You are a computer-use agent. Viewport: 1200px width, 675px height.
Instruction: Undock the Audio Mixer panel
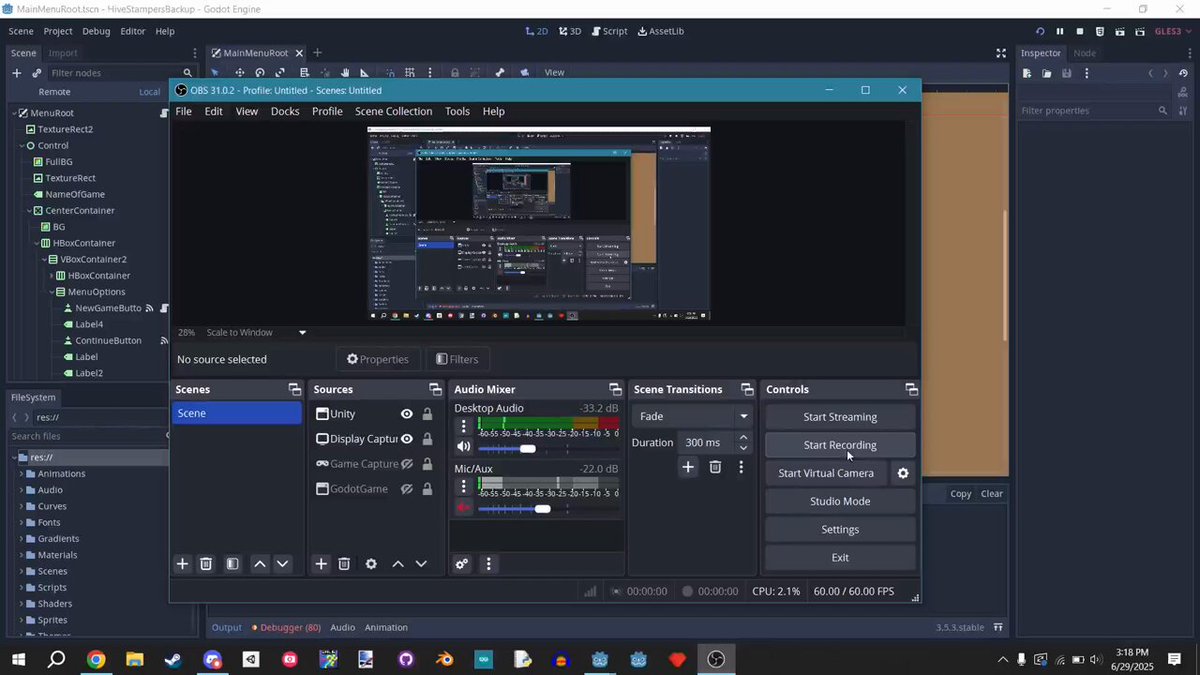point(615,389)
